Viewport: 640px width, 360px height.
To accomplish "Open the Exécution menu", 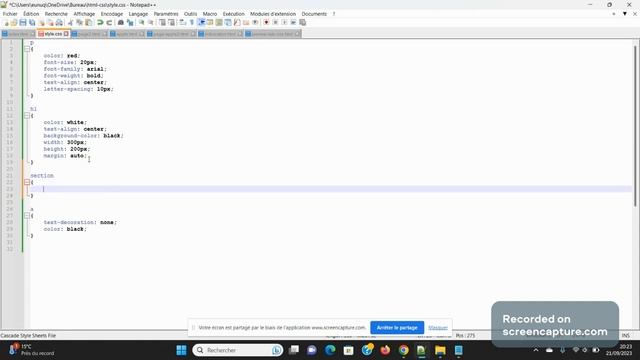I will click(x=233, y=14).
